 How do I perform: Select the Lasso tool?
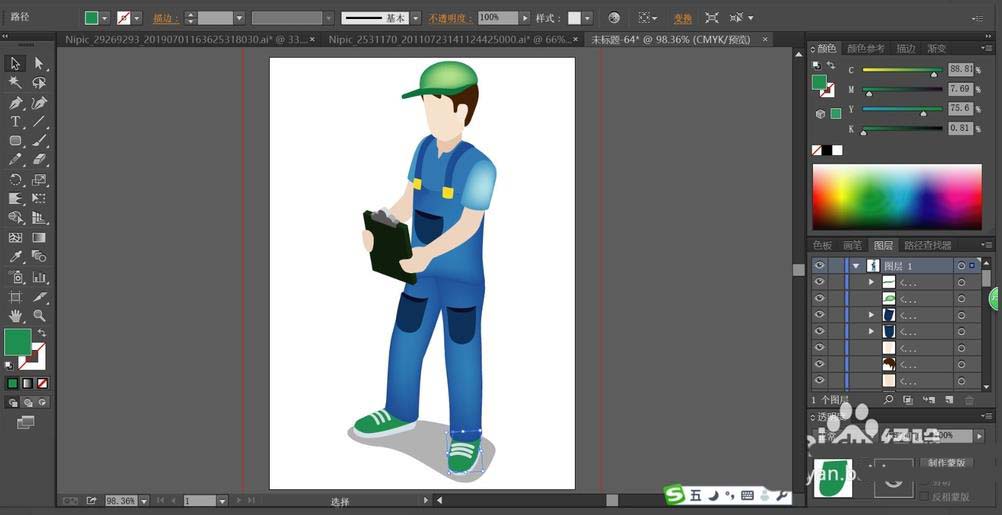pos(39,83)
